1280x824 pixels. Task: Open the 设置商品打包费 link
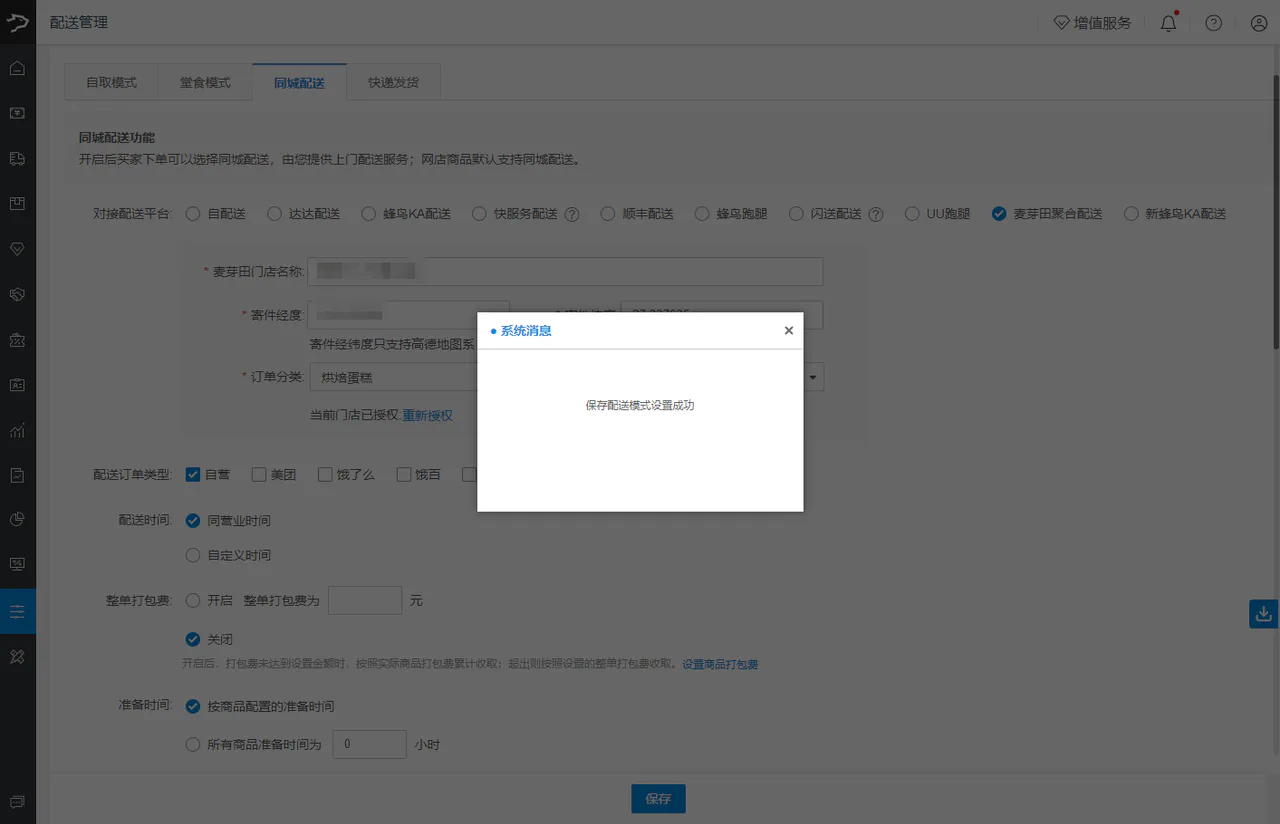(x=720, y=664)
